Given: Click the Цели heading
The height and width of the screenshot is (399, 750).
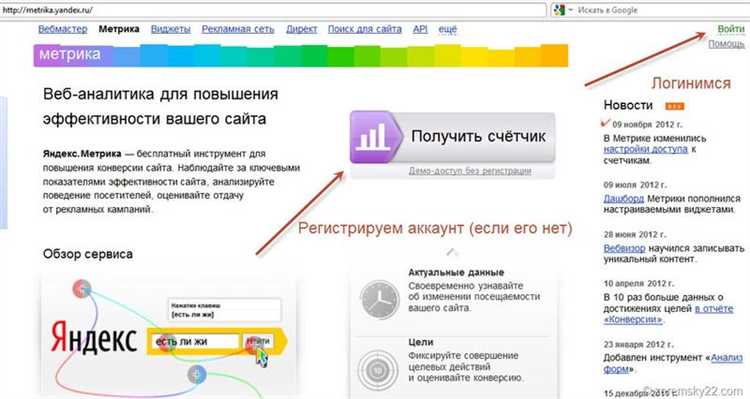Looking at the screenshot, I should (x=420, y=342).
